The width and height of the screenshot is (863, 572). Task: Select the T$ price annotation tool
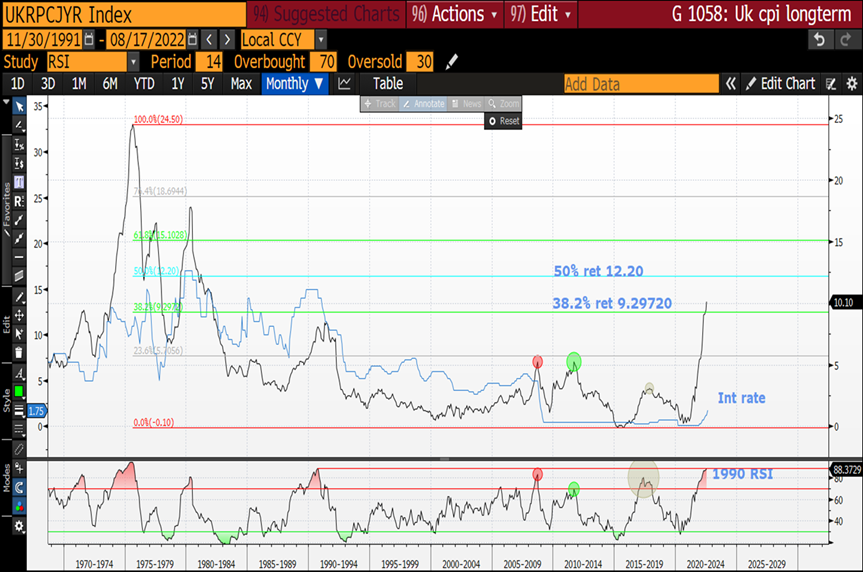[x=19, y=164]
